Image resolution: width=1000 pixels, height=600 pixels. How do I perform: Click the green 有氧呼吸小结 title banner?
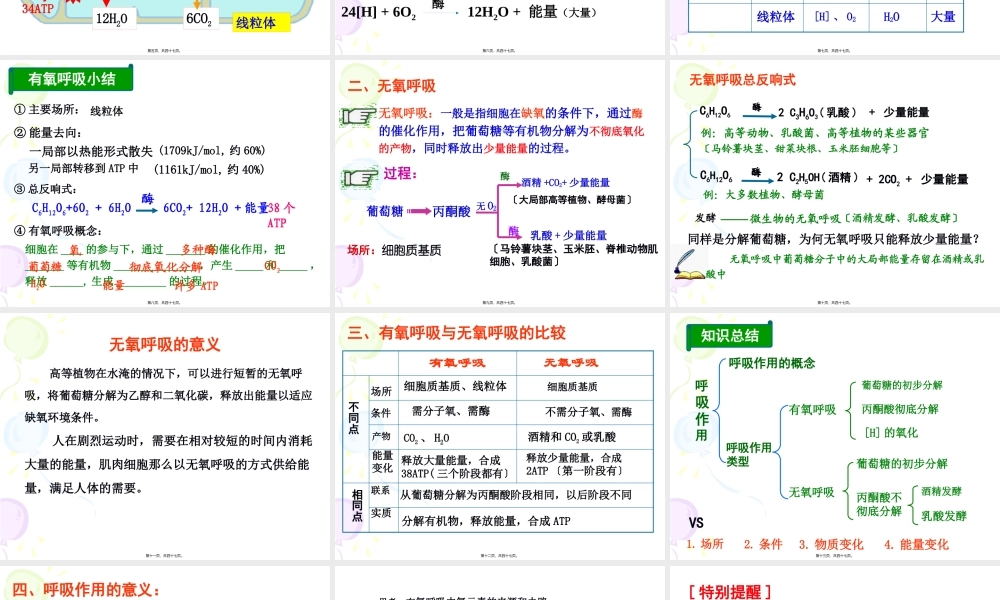click(x=71, y=79)
